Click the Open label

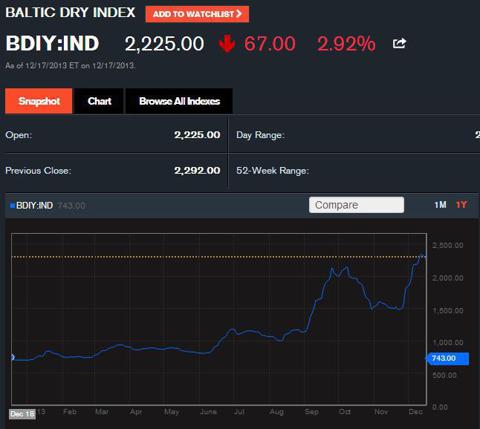(18, 135)
